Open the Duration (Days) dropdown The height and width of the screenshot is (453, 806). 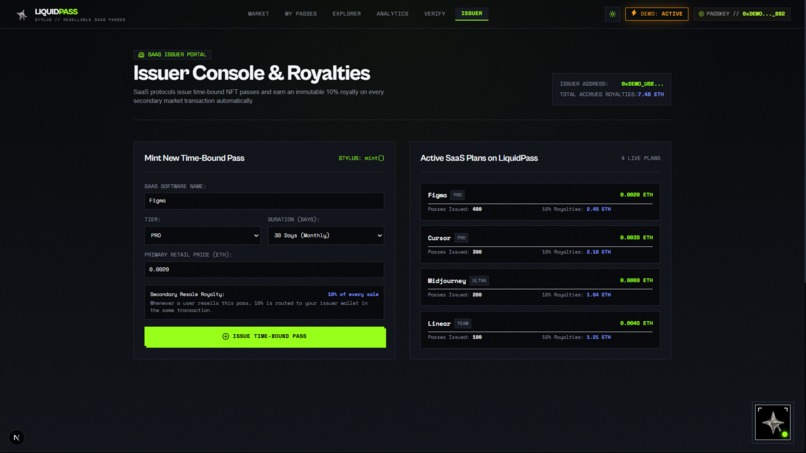tap(326, 235)
